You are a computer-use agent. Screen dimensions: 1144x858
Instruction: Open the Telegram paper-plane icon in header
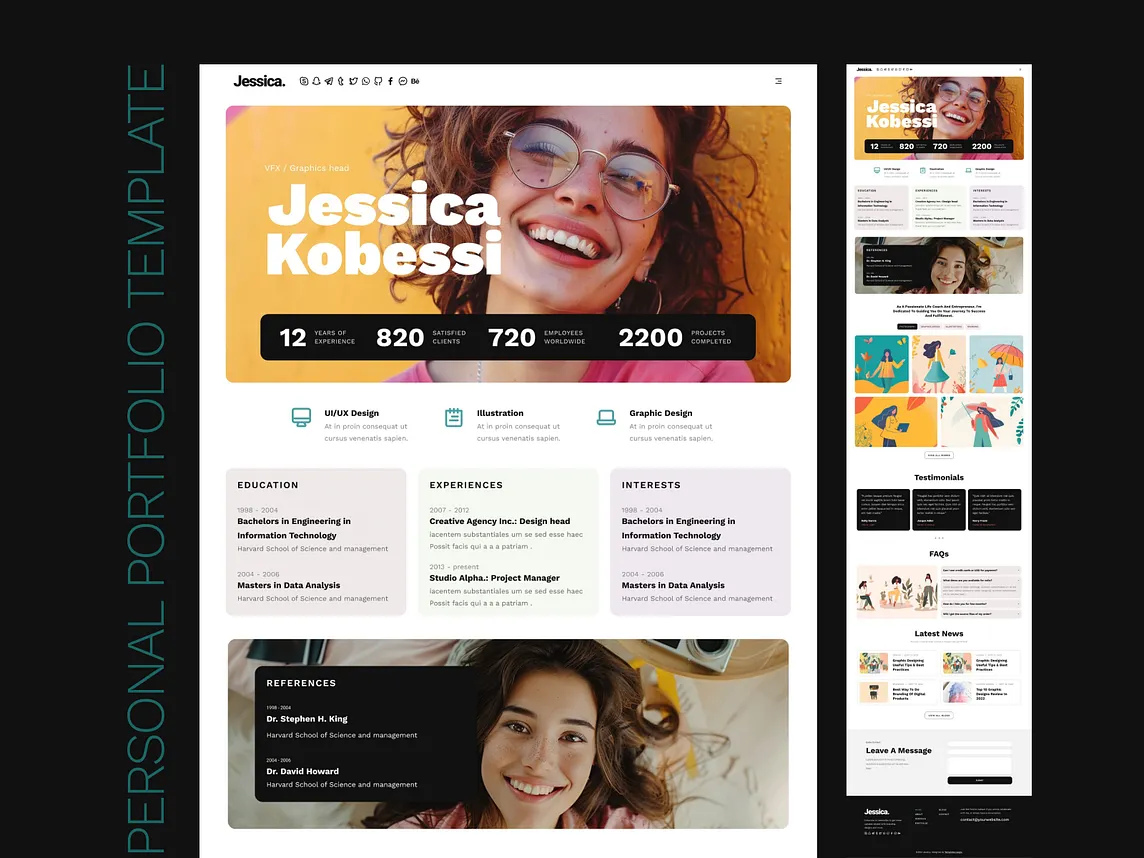(x=329, y=81)
